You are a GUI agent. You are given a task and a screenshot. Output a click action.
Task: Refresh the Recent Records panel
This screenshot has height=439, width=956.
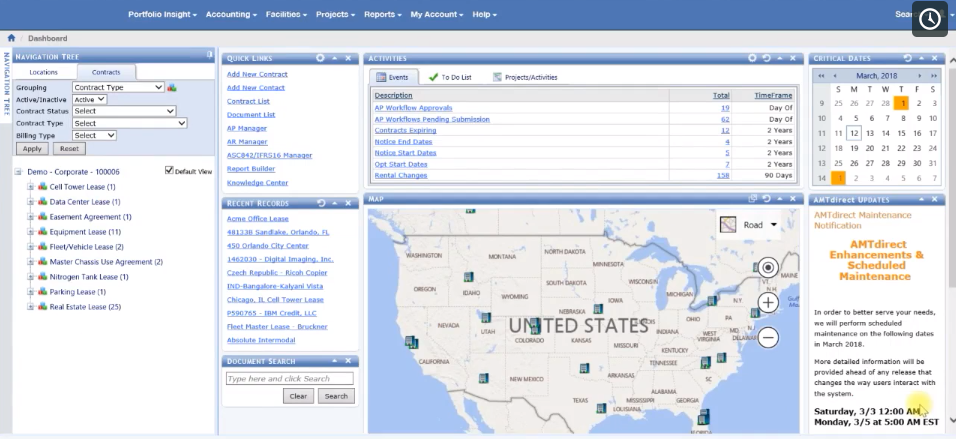click(321, 203)
